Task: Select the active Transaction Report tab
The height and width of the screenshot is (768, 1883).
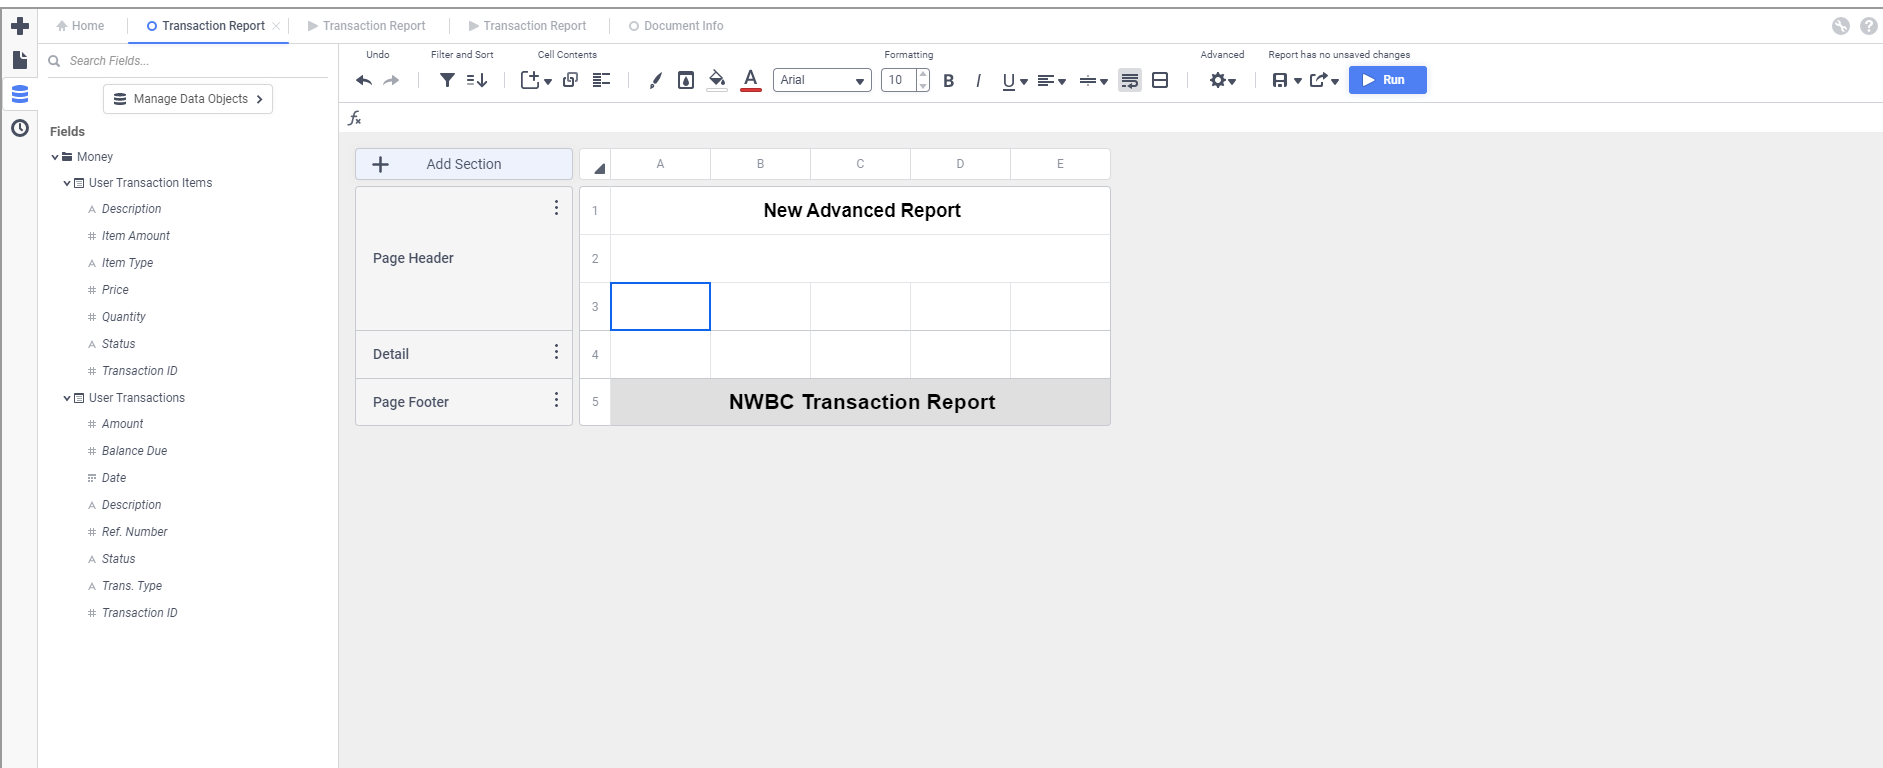Action: 207,26
